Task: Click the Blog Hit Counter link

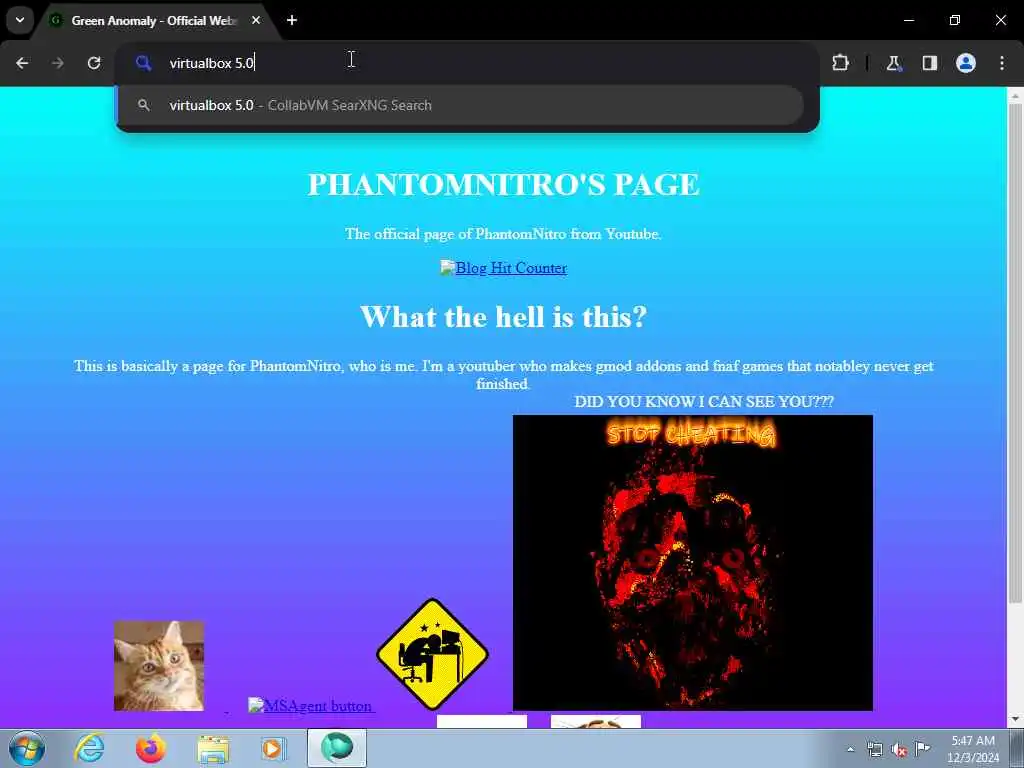Action: [x=504, y=268]
